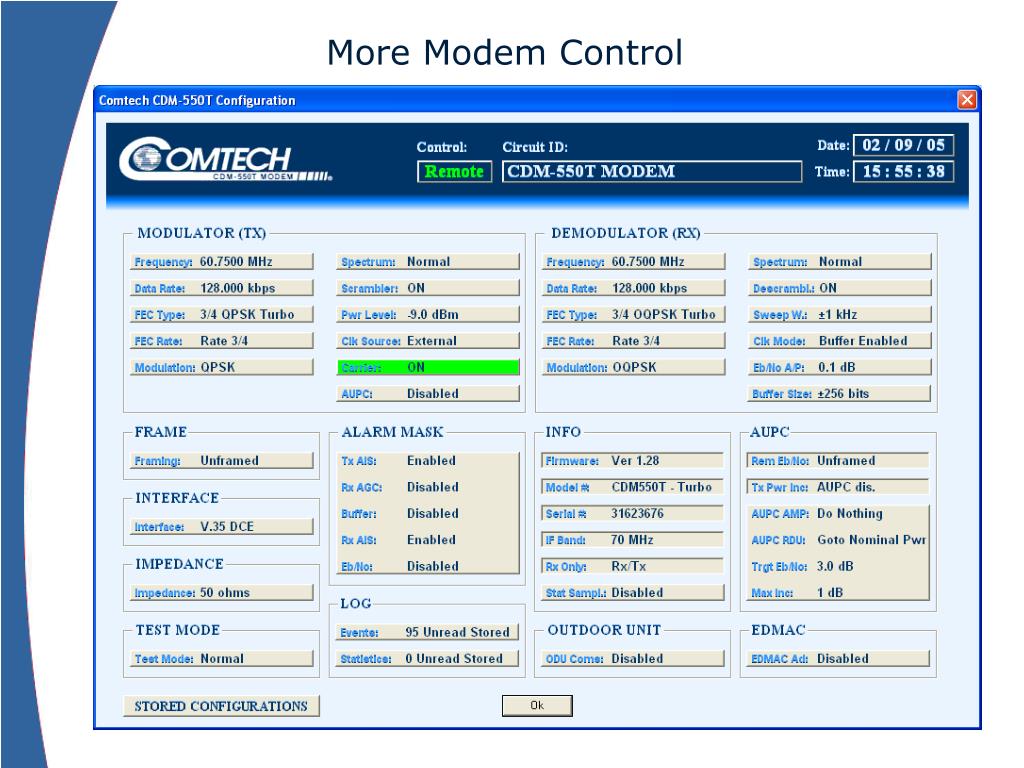
Task: Change Clk Mode Buffer Enabled setting
Action: (x=840, y=341)
